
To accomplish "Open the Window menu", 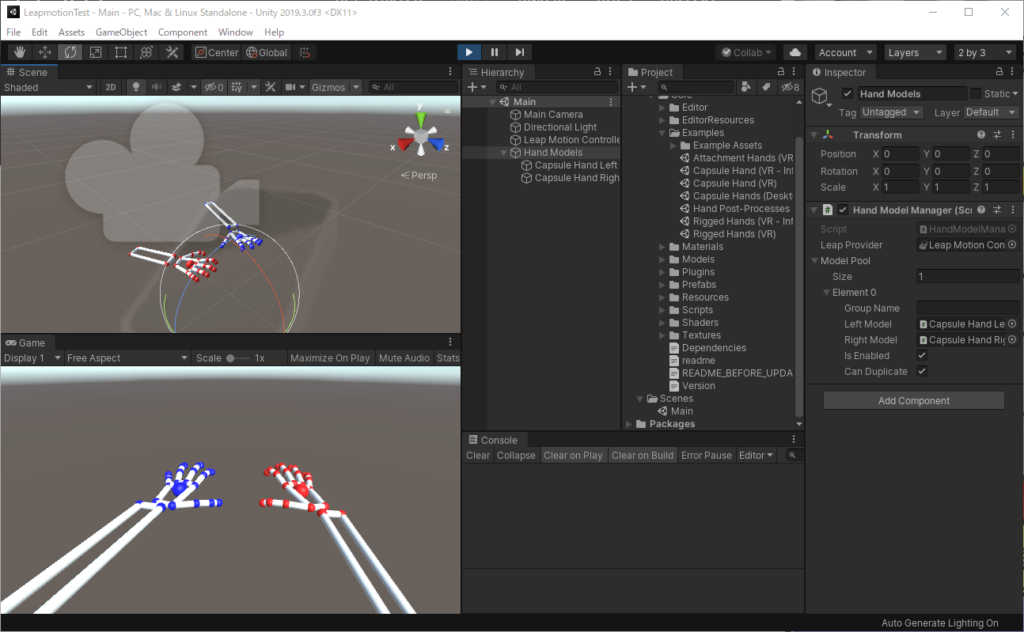I will pos(235,32).
